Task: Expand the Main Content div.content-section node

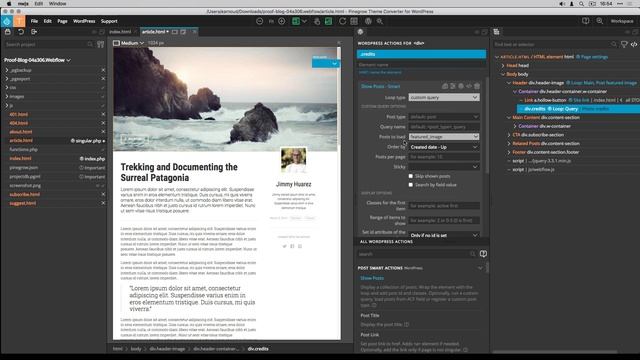Action: pos(509,118)
